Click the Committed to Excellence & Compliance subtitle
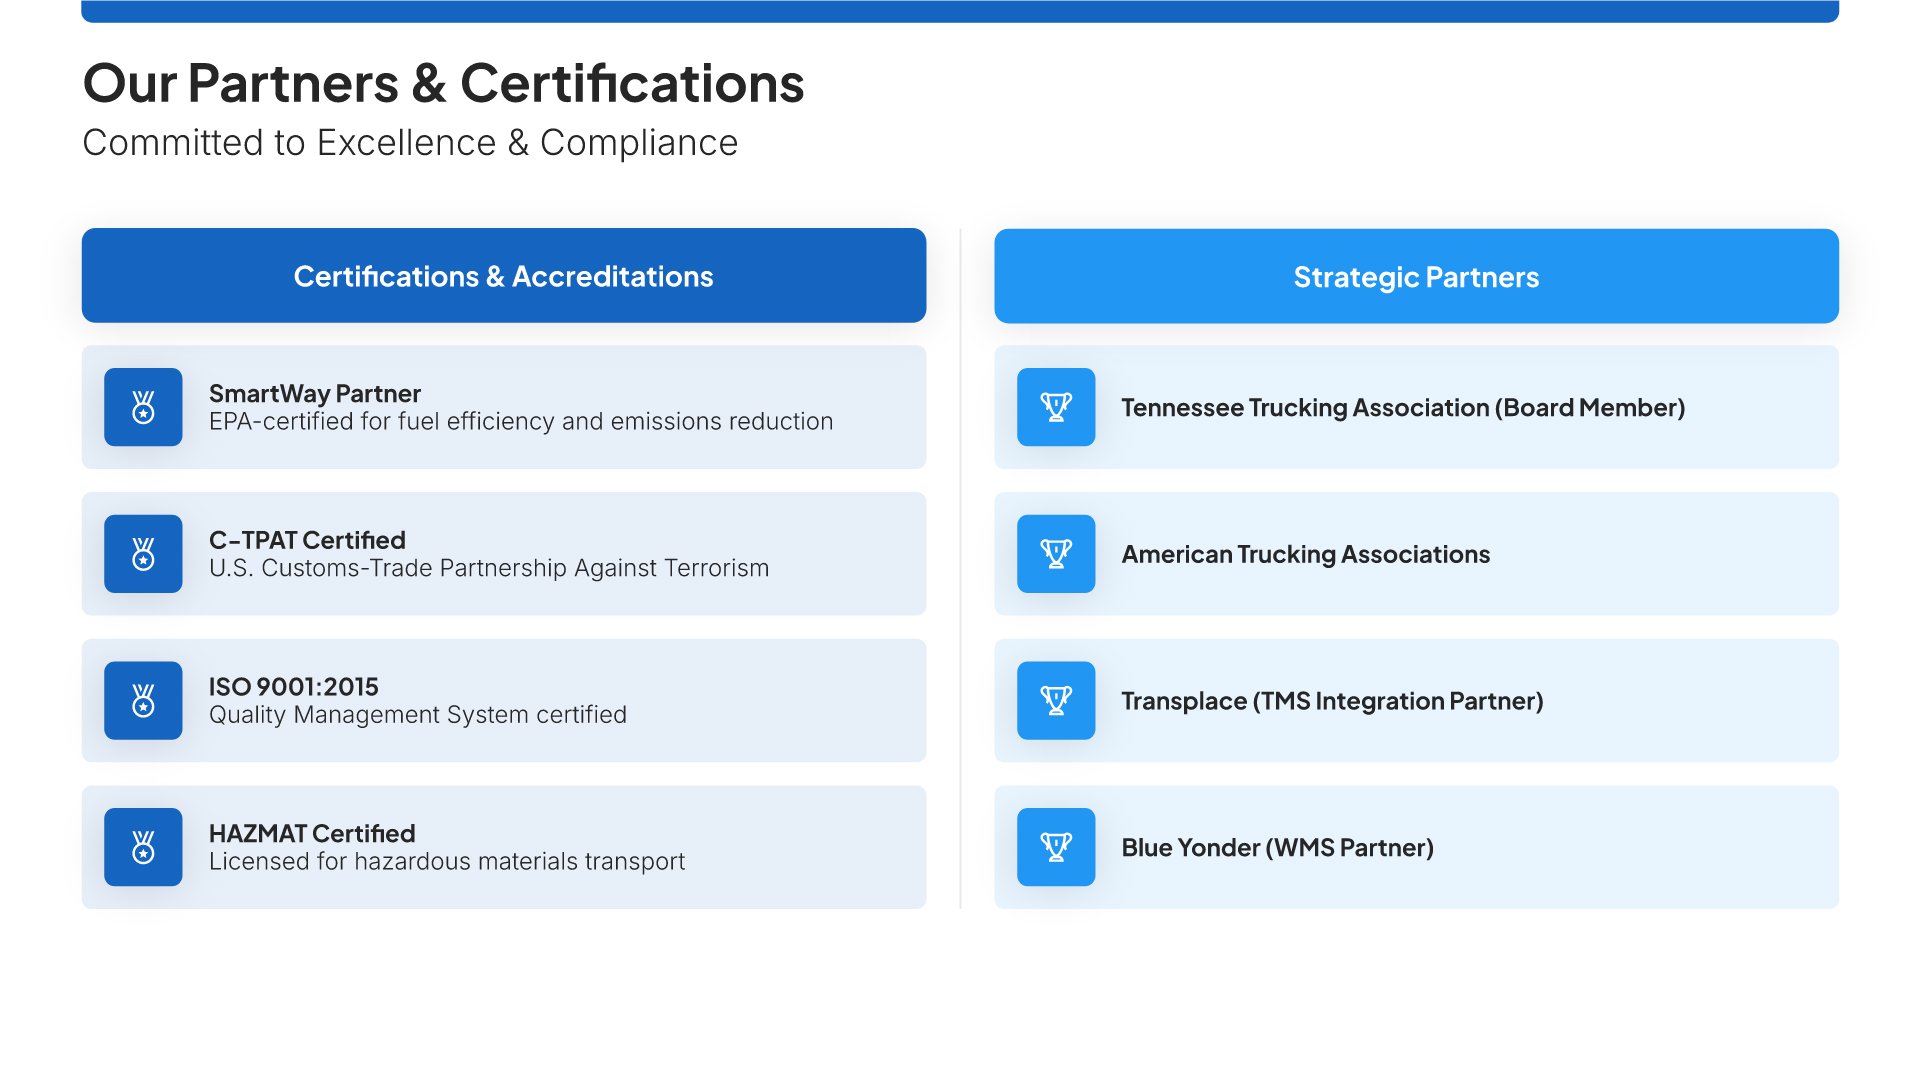The height and width of the screenshot is (1080, 1920). point(410,143)
